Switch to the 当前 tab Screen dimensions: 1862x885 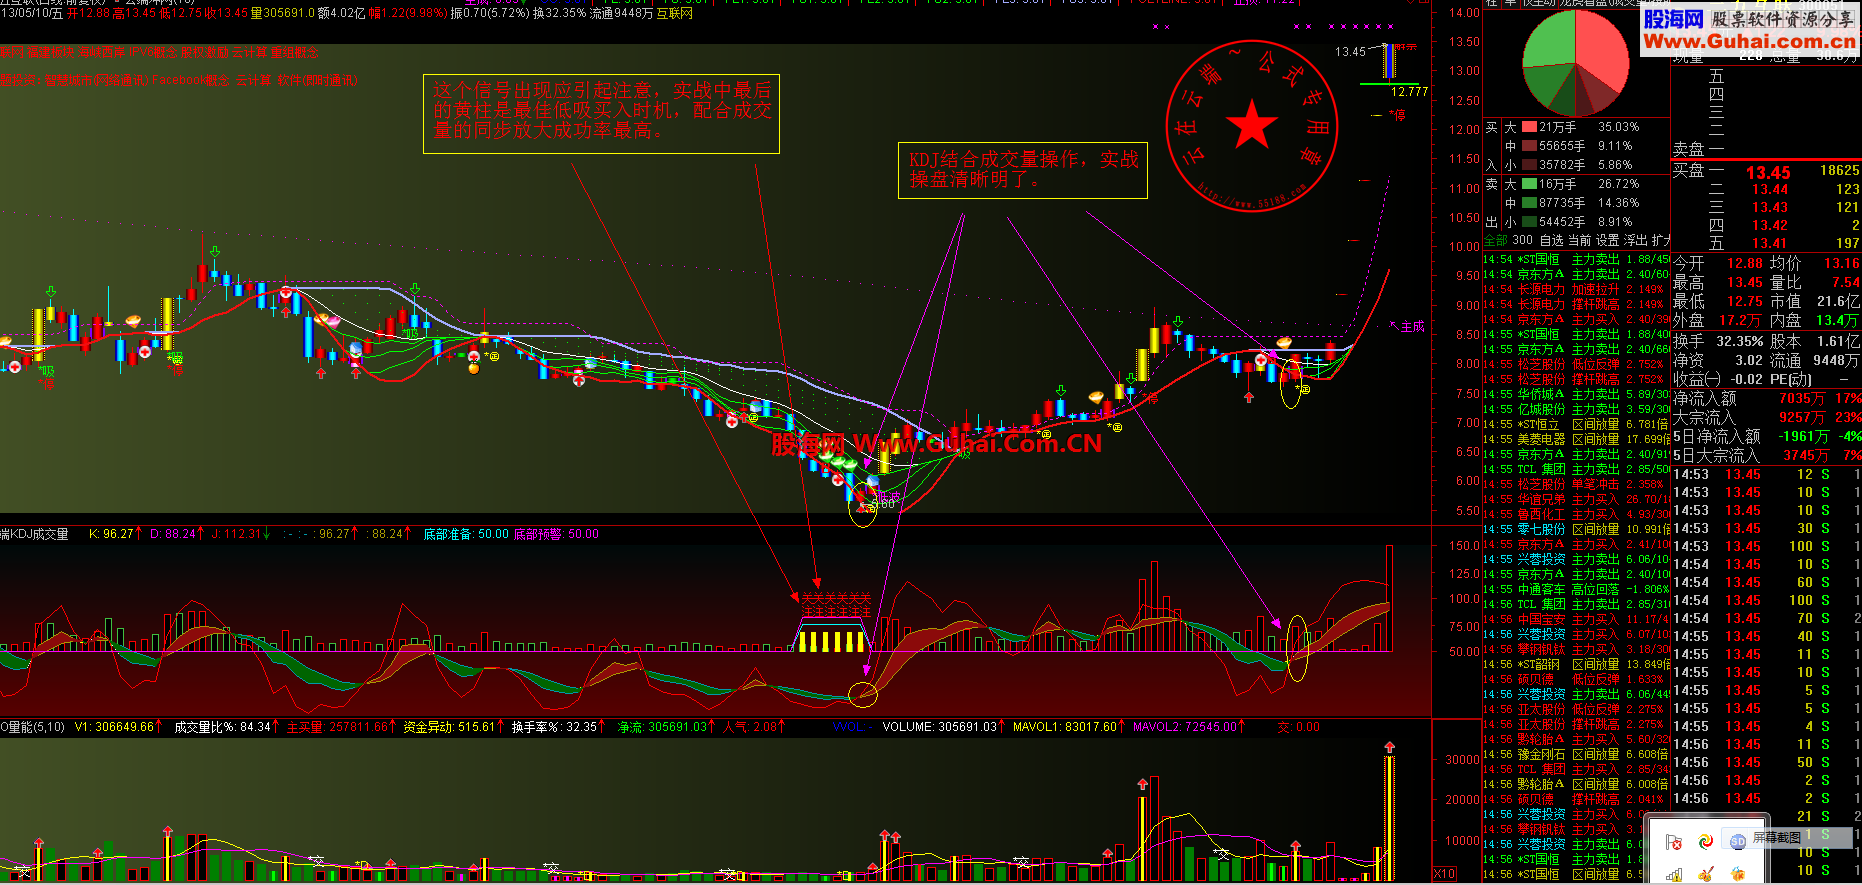pyautogui.click(x=1579, y=240)
